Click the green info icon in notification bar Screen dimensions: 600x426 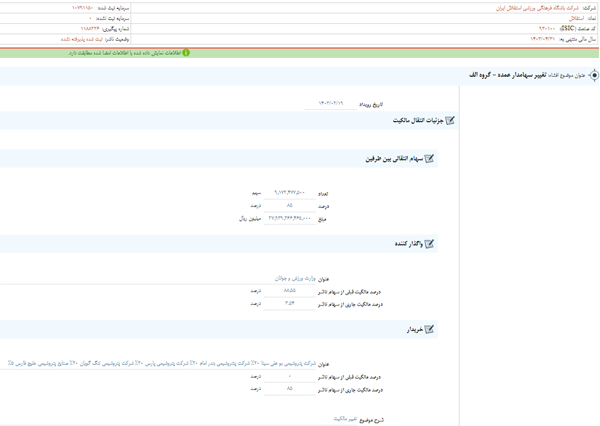(186, 53)
